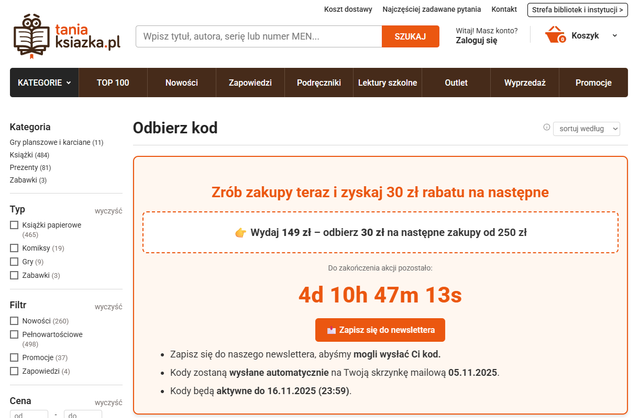Toggle the Komiksy type checkbox

click(x=14, y=248)
